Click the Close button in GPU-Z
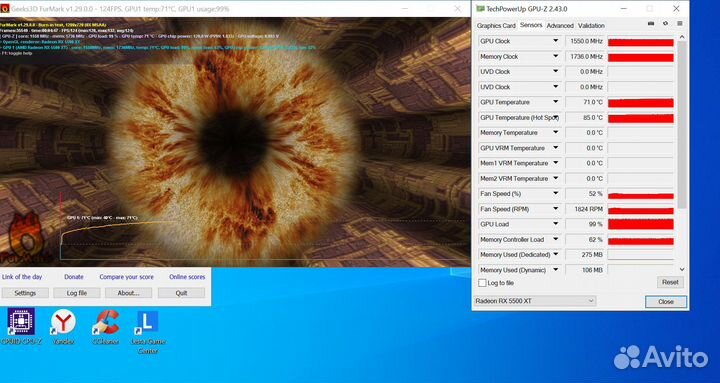This screenshot has height=383, width=720. click(x=666, y=302)
